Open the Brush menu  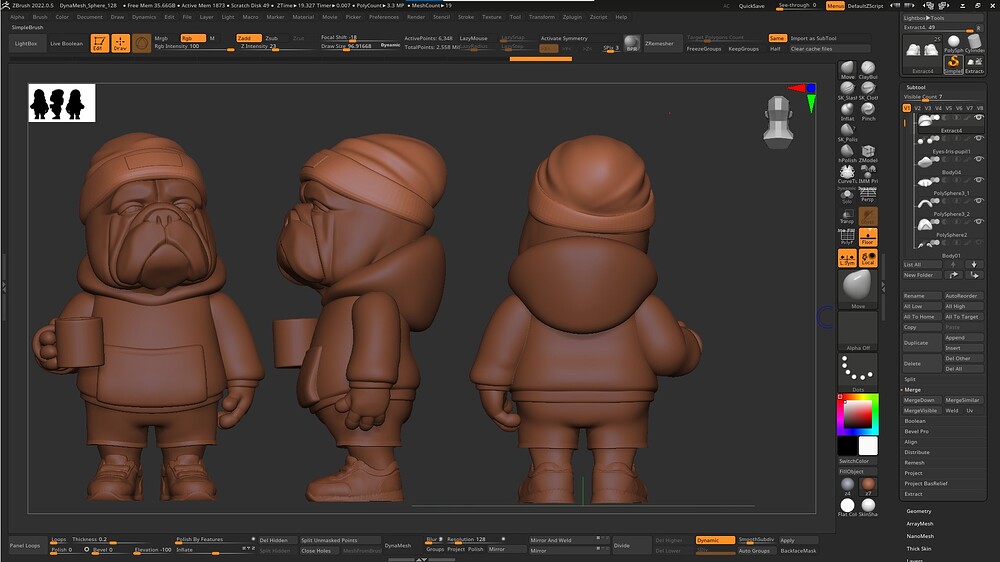pyautogui.click(x=40, y=17)
